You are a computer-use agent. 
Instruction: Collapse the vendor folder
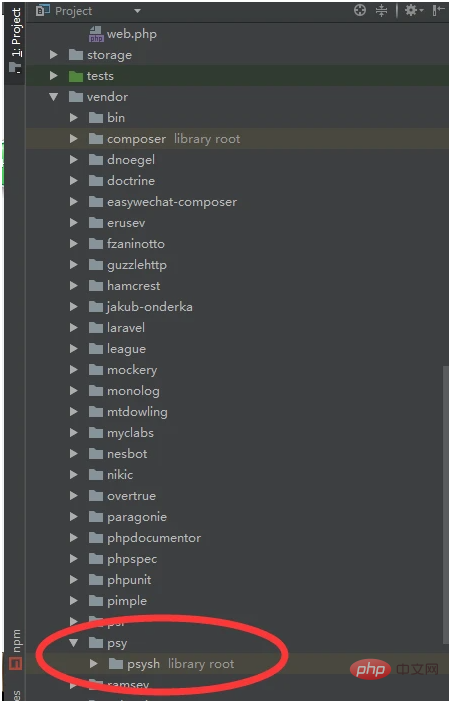click(54, 97)
